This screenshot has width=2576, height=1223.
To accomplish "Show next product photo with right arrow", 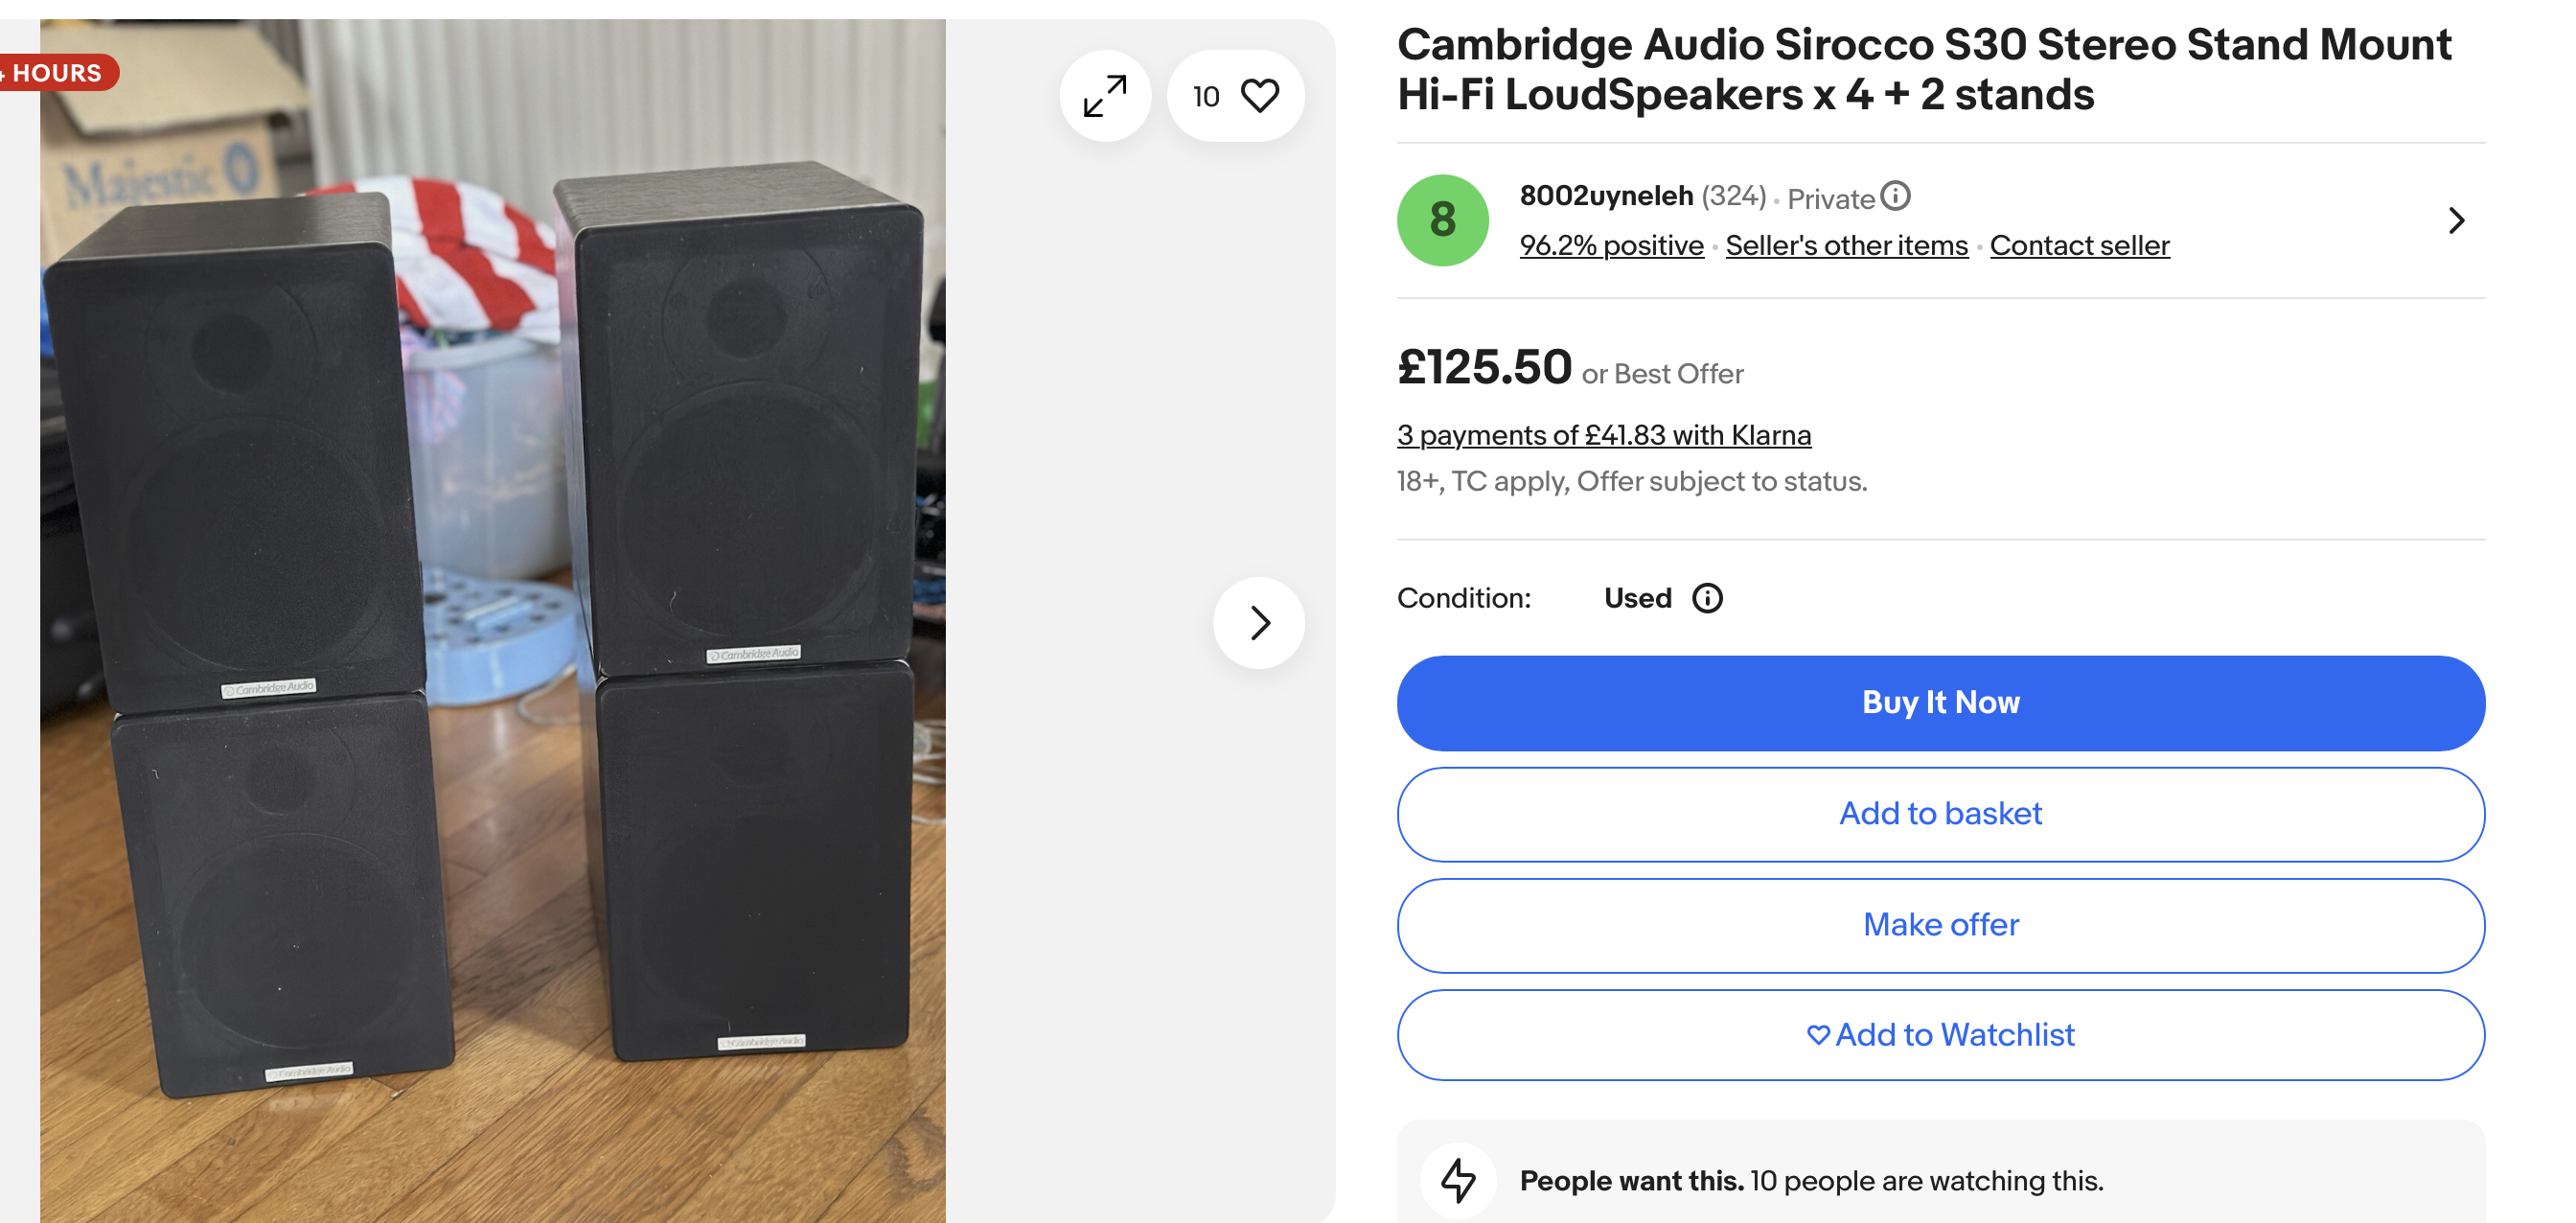I will point(1259,622).
